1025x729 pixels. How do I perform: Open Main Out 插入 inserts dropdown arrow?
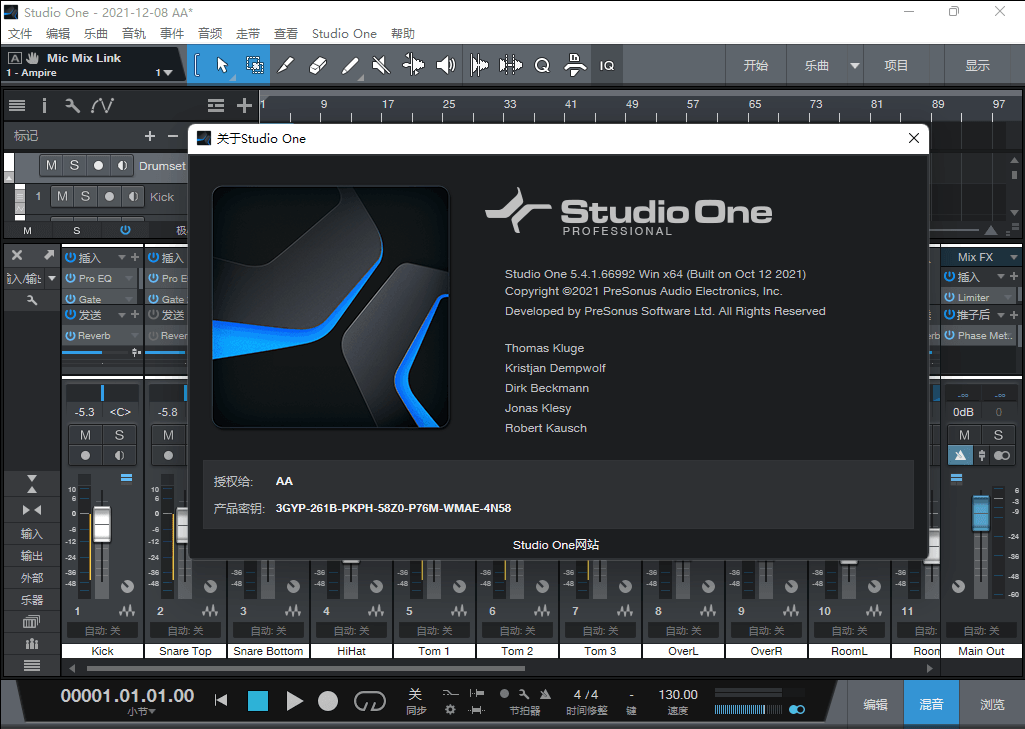(x=1001, y=277)
